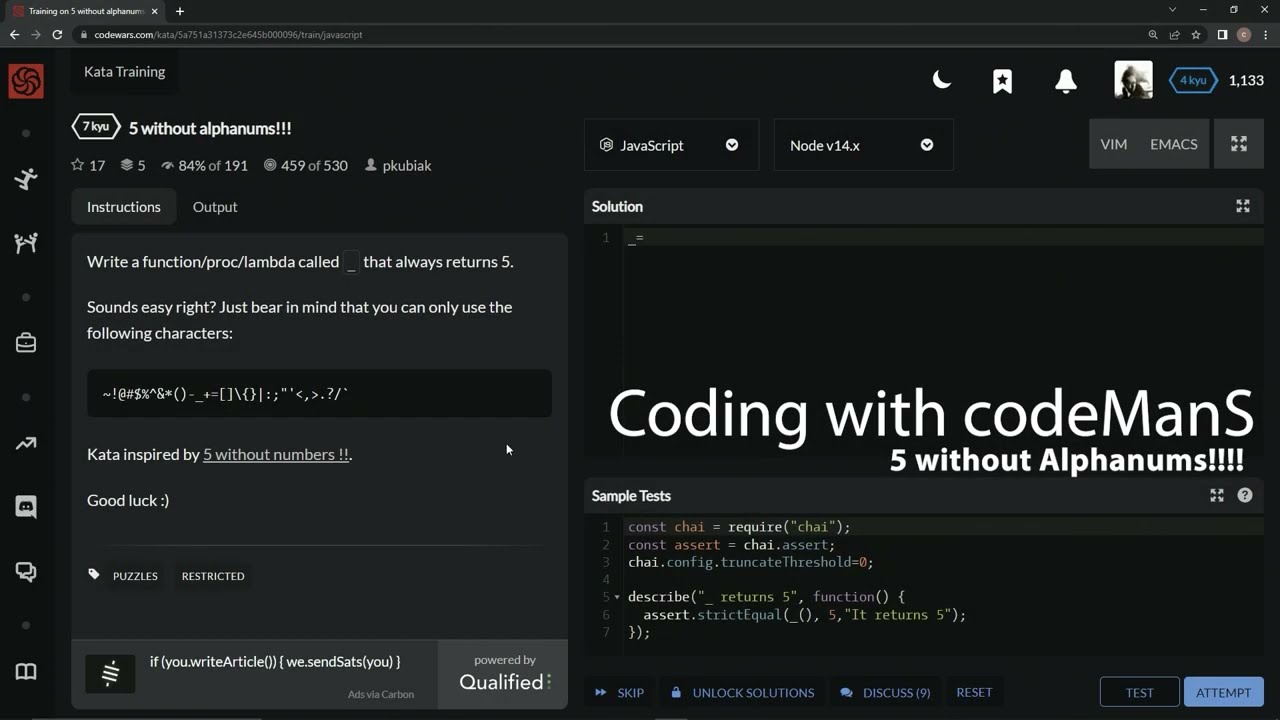The height and width of the screenshot is (720, 1280).
Task: Enable VIM key bindings
Action: tap(1114, 144)
